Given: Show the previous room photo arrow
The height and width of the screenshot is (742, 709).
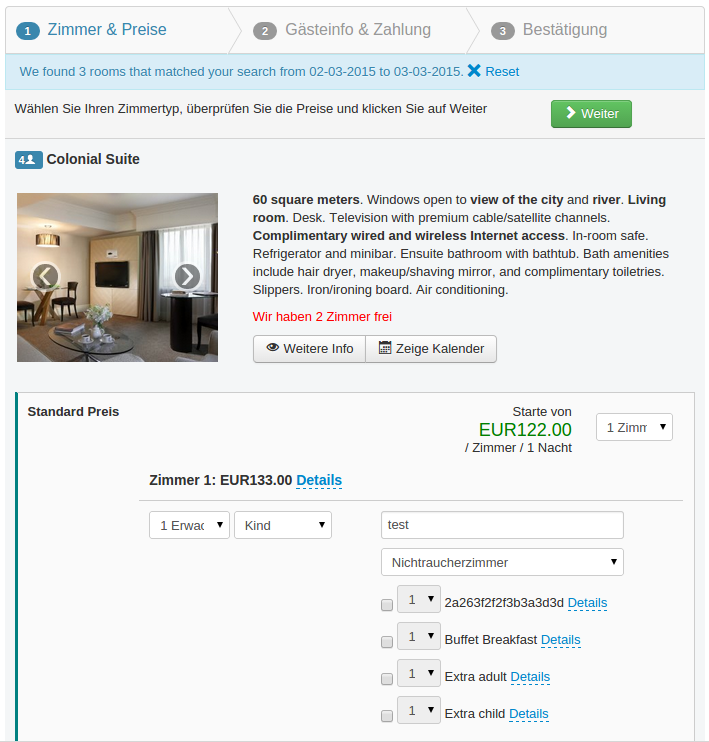Looking at the screenshot, I should click(x=45, y=276).
